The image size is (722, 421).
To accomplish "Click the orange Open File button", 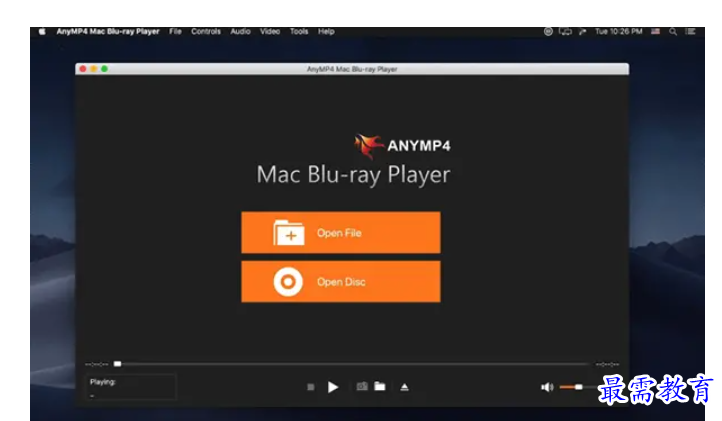I will (341, 233).
